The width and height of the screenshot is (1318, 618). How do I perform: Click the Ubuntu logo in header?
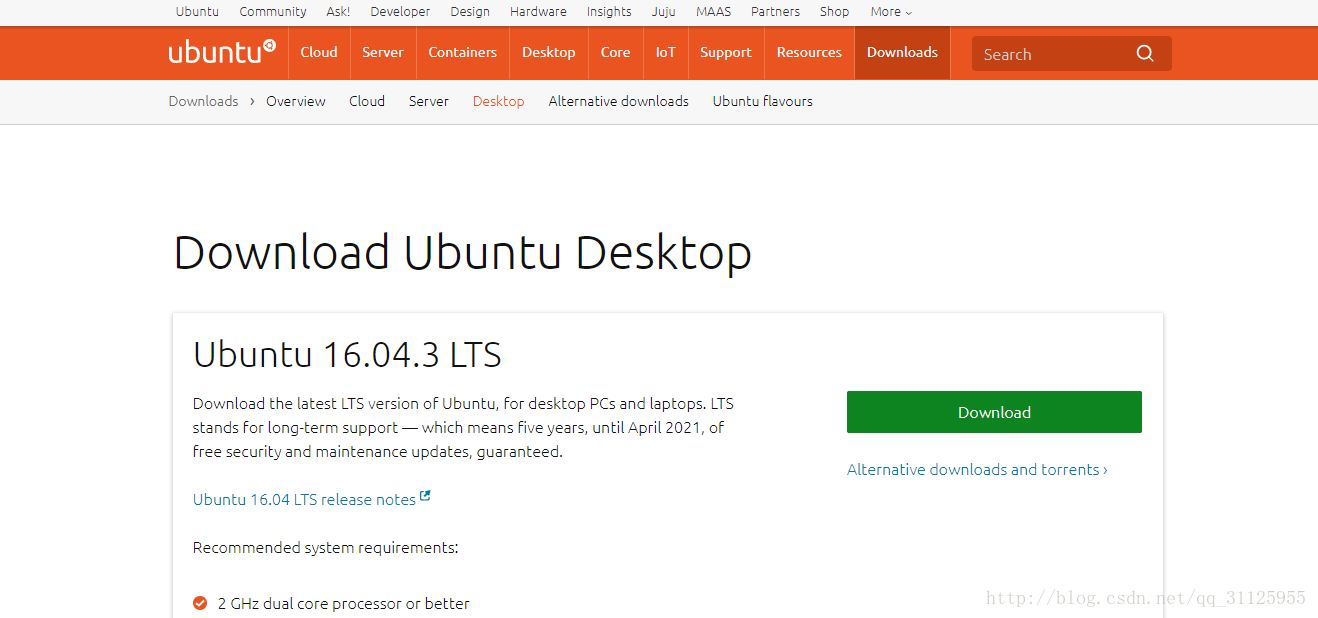(x=221, y=52)
